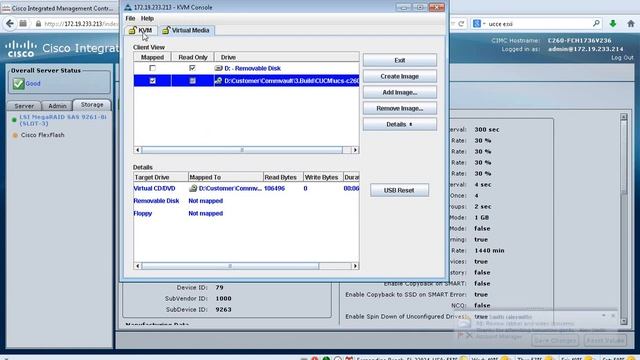Click the Cisco logo in the CIMC header

coord(21,49)
